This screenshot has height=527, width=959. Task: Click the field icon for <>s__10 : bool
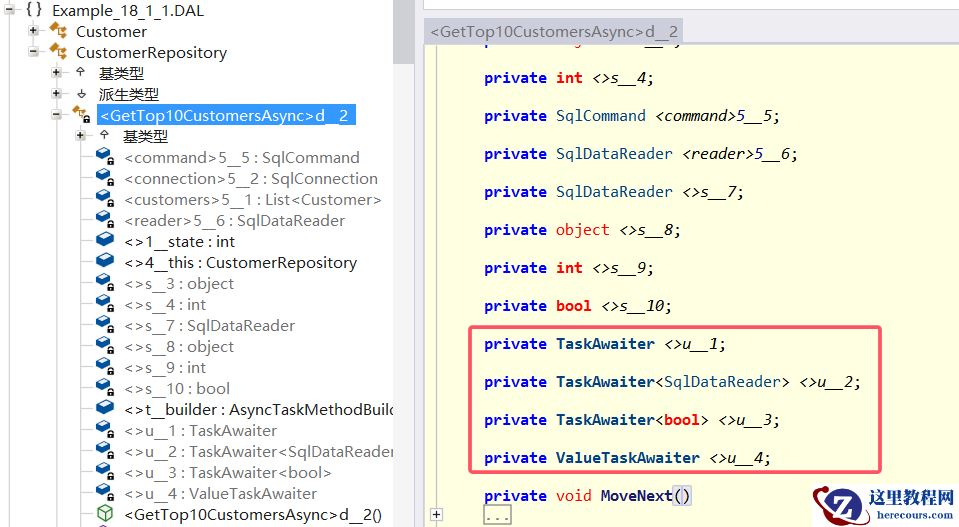105,387
